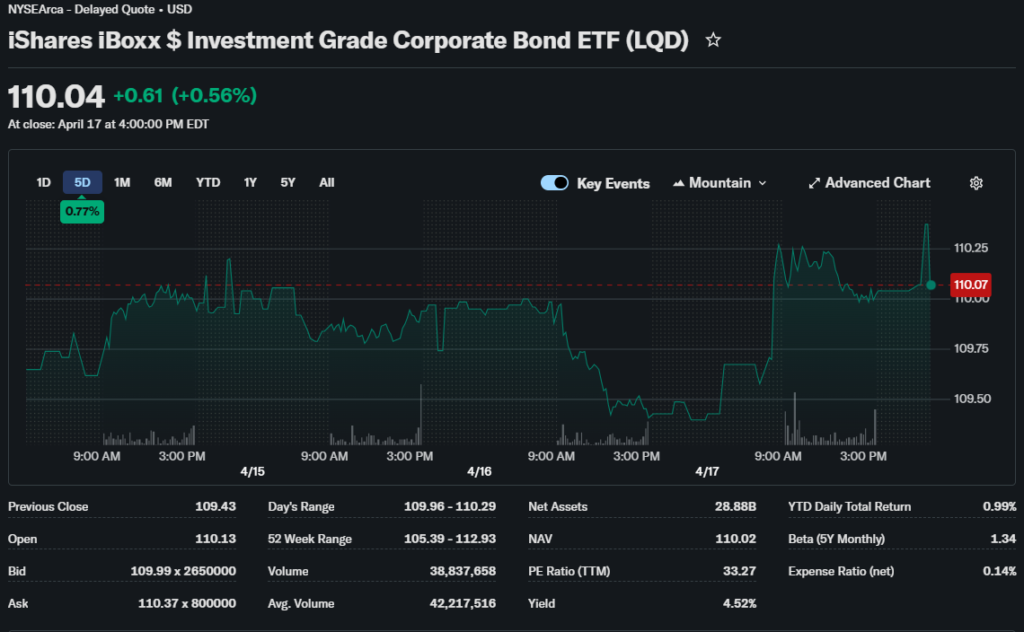1024x632 pixels.
Task: Click the Key Events label
Action: click(613, 183)
